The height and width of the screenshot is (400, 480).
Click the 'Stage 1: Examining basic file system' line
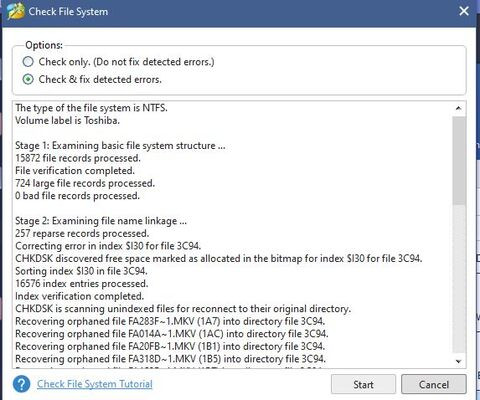[120, 146]
